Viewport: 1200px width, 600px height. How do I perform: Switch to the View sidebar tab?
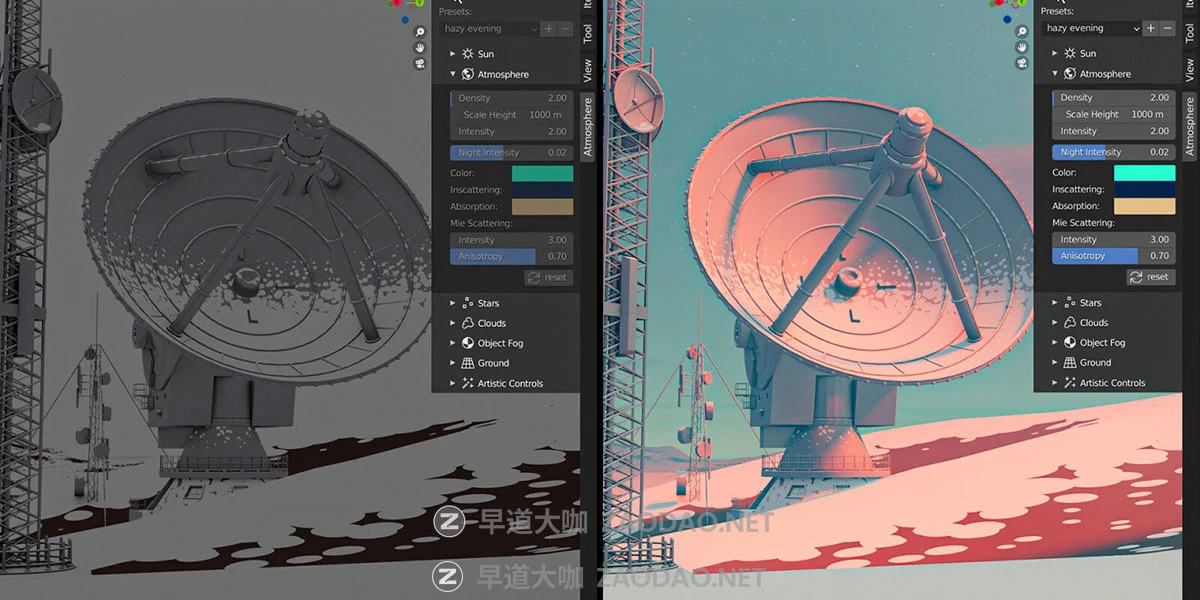[588, 70]
